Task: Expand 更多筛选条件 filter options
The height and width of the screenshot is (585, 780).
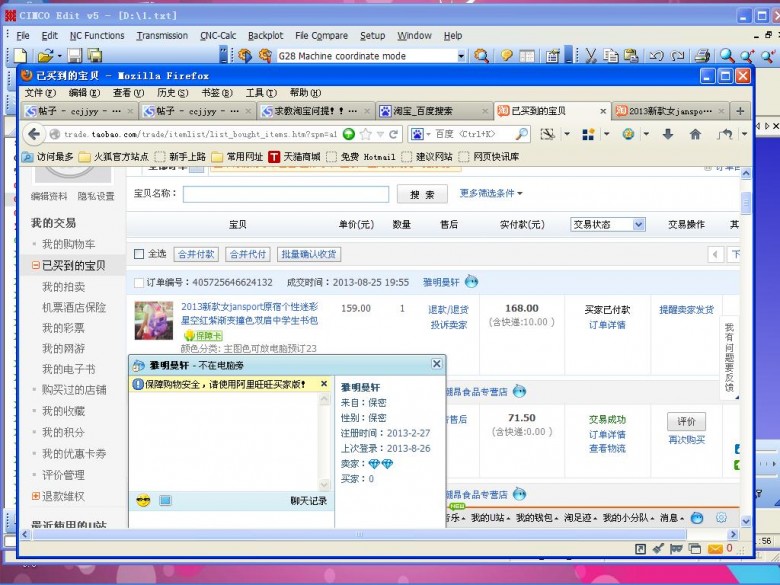Action: coord(491,193)
